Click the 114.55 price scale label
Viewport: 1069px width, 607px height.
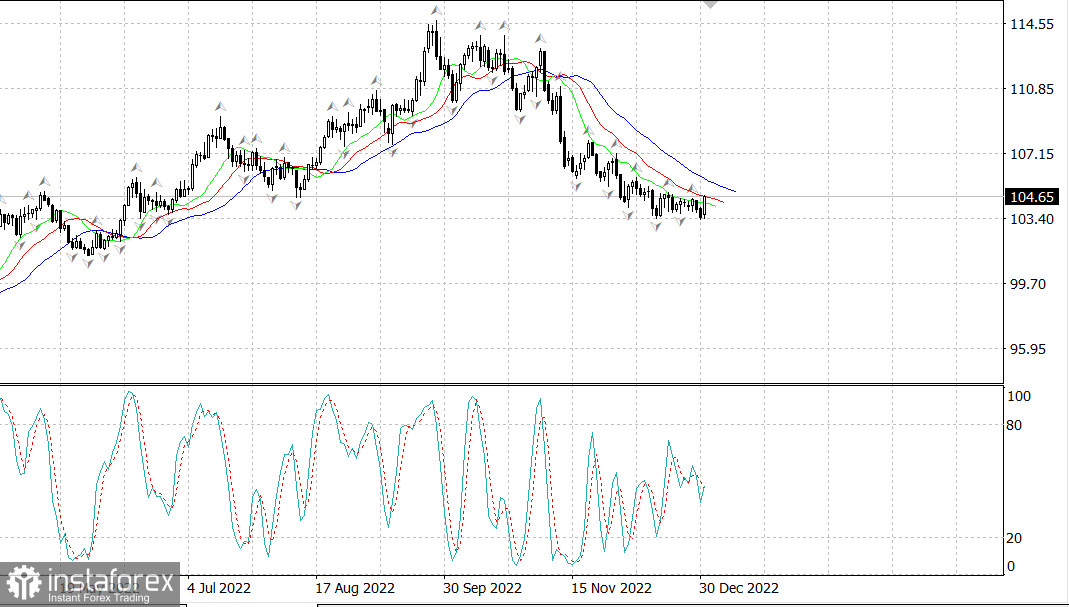coord(1032,24)
